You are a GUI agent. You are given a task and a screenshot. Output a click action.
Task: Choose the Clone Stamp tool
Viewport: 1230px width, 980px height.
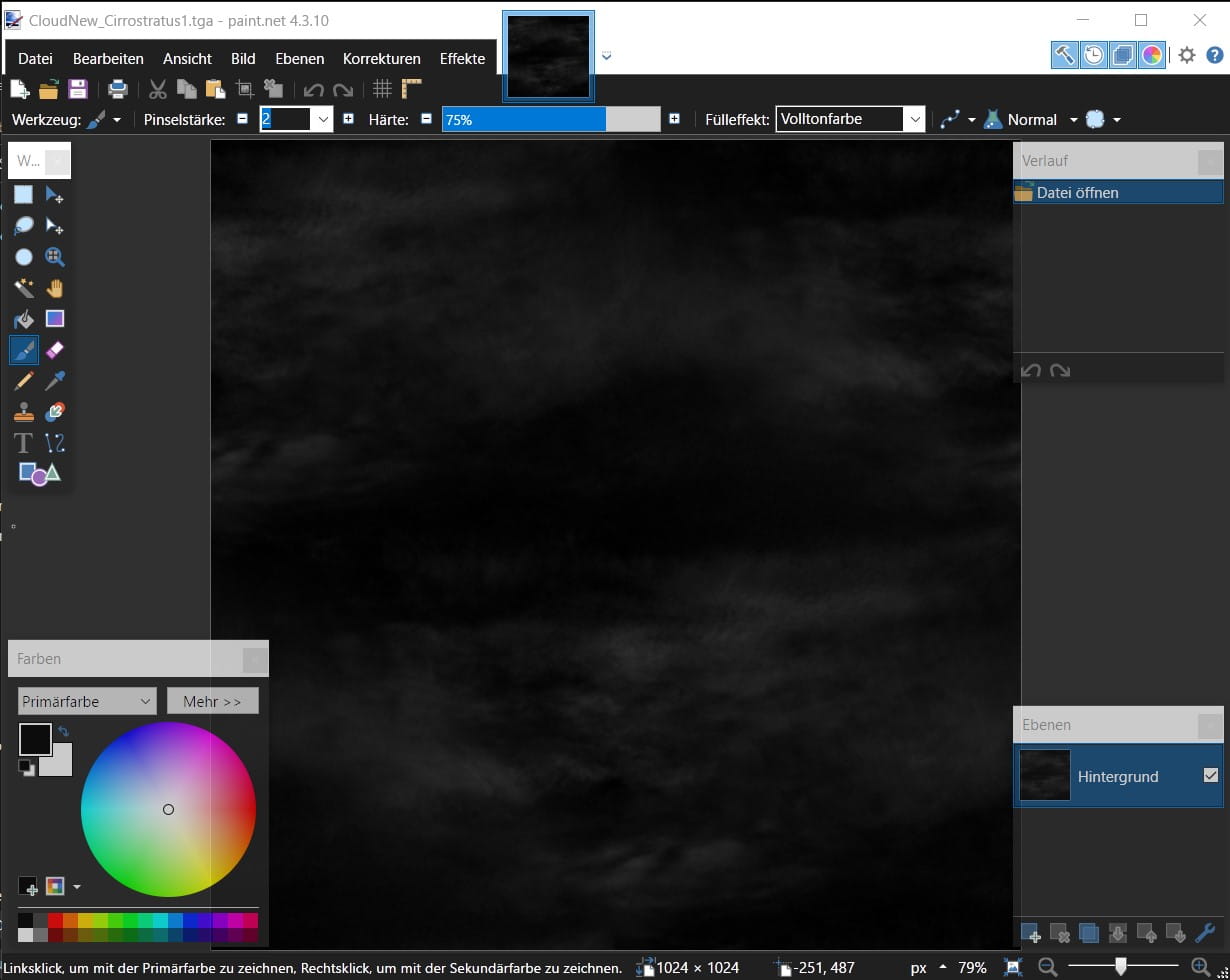click(24, 411)
